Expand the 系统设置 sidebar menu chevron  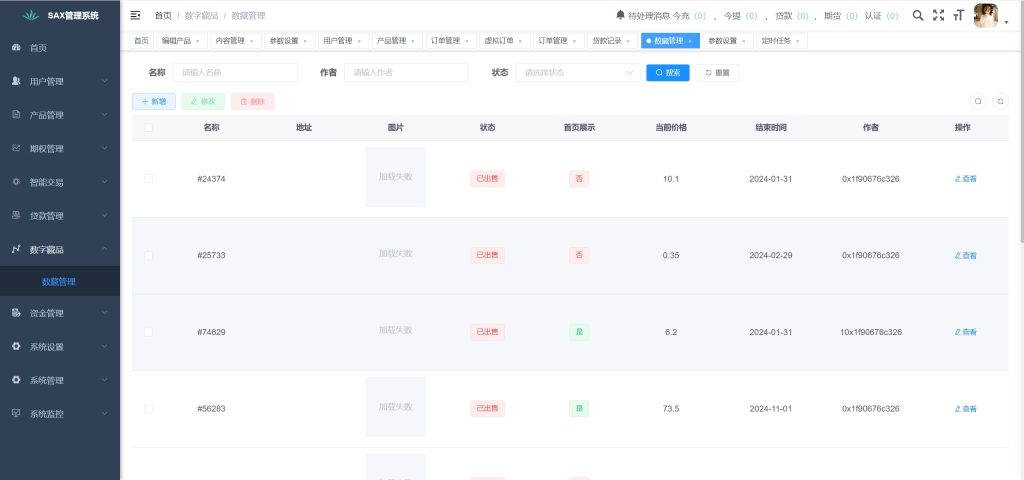coord(104,346)
